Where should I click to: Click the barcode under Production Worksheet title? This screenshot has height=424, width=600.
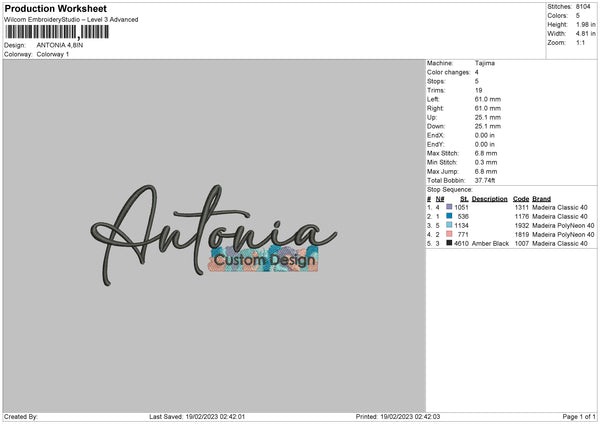[57, 32]
